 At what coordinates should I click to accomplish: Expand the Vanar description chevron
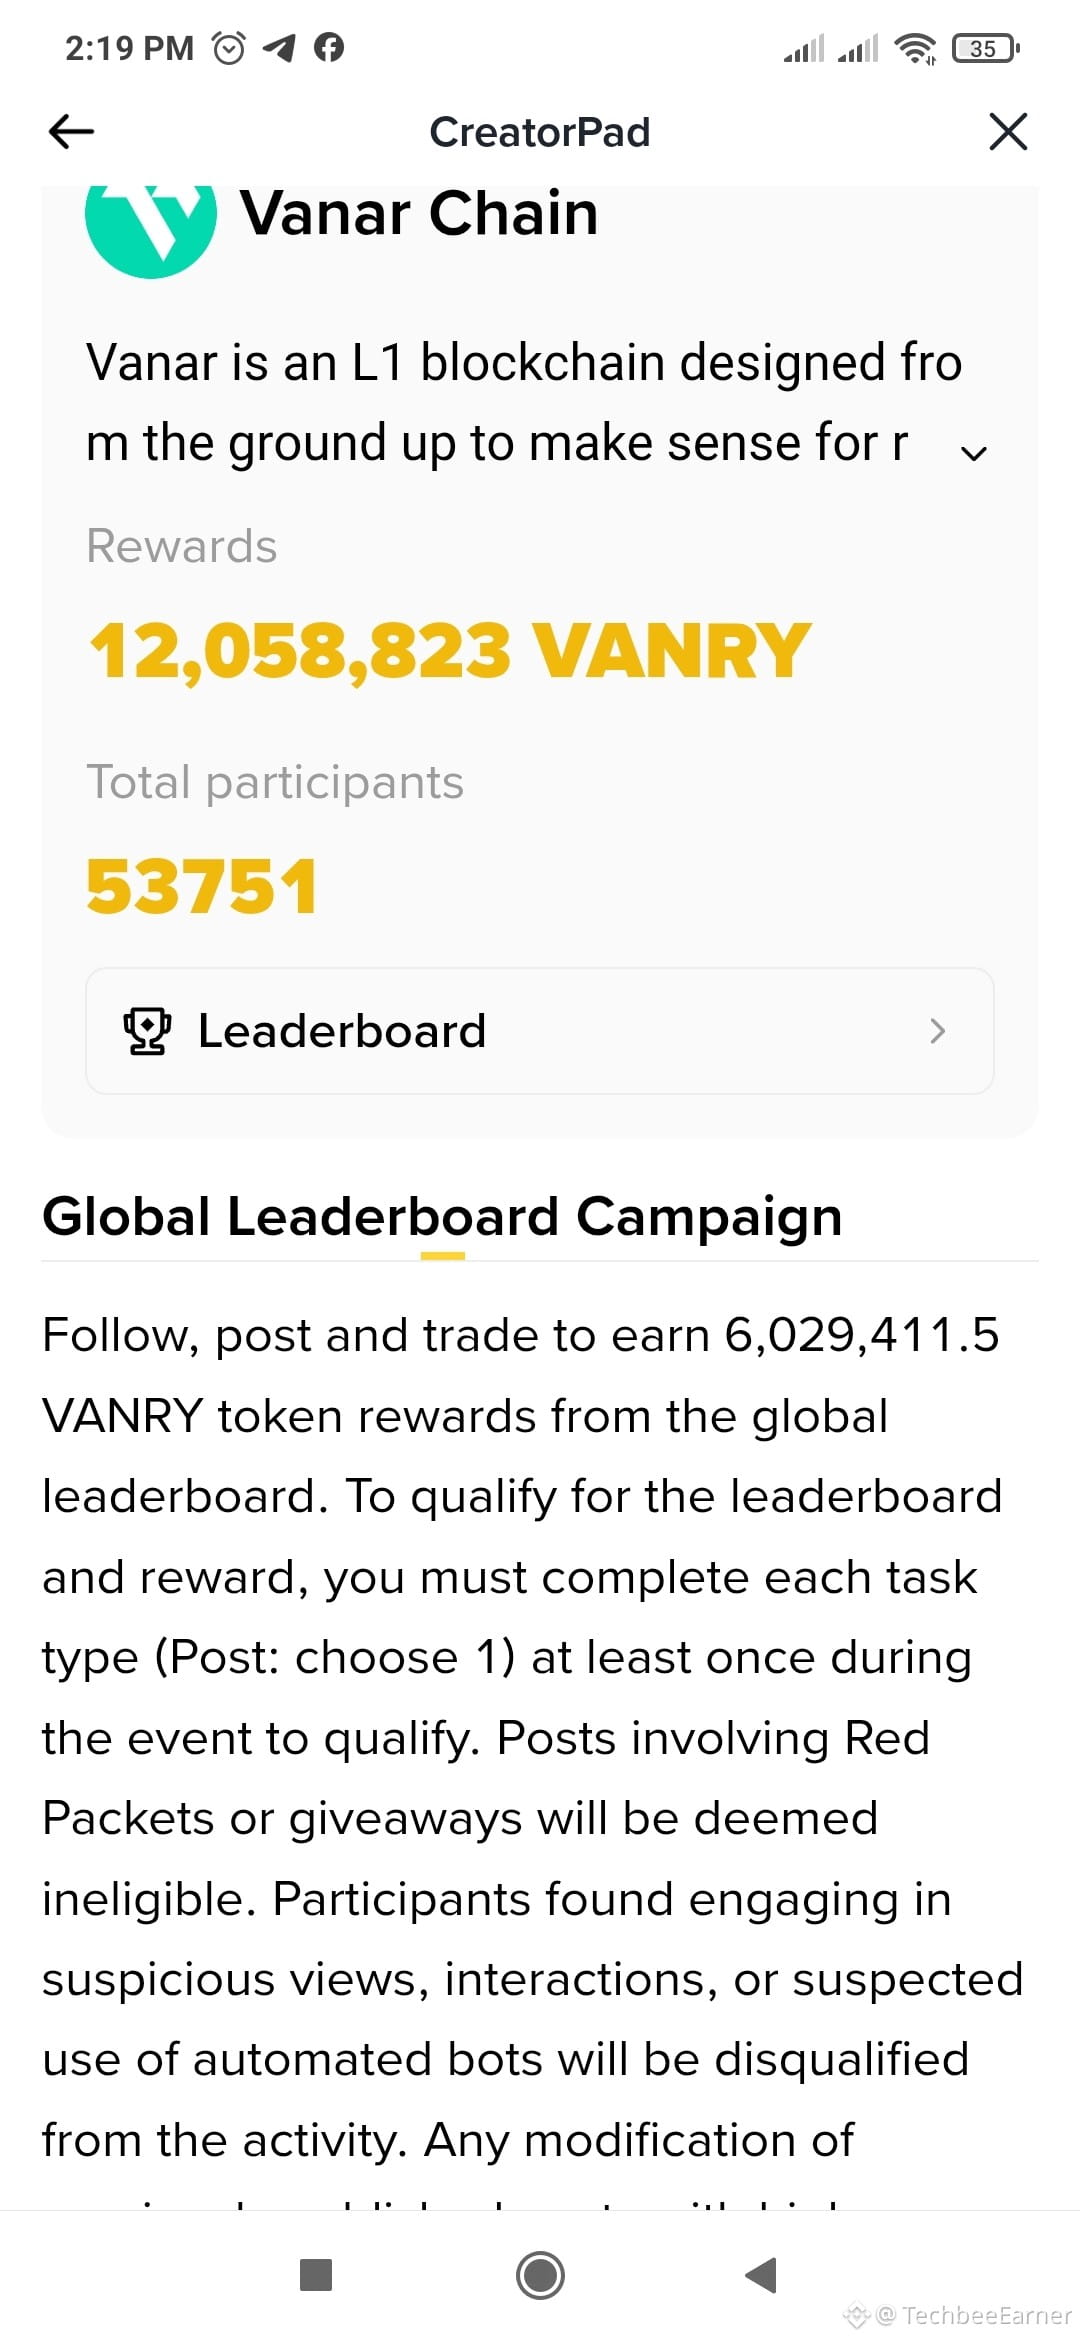[973, 453]
